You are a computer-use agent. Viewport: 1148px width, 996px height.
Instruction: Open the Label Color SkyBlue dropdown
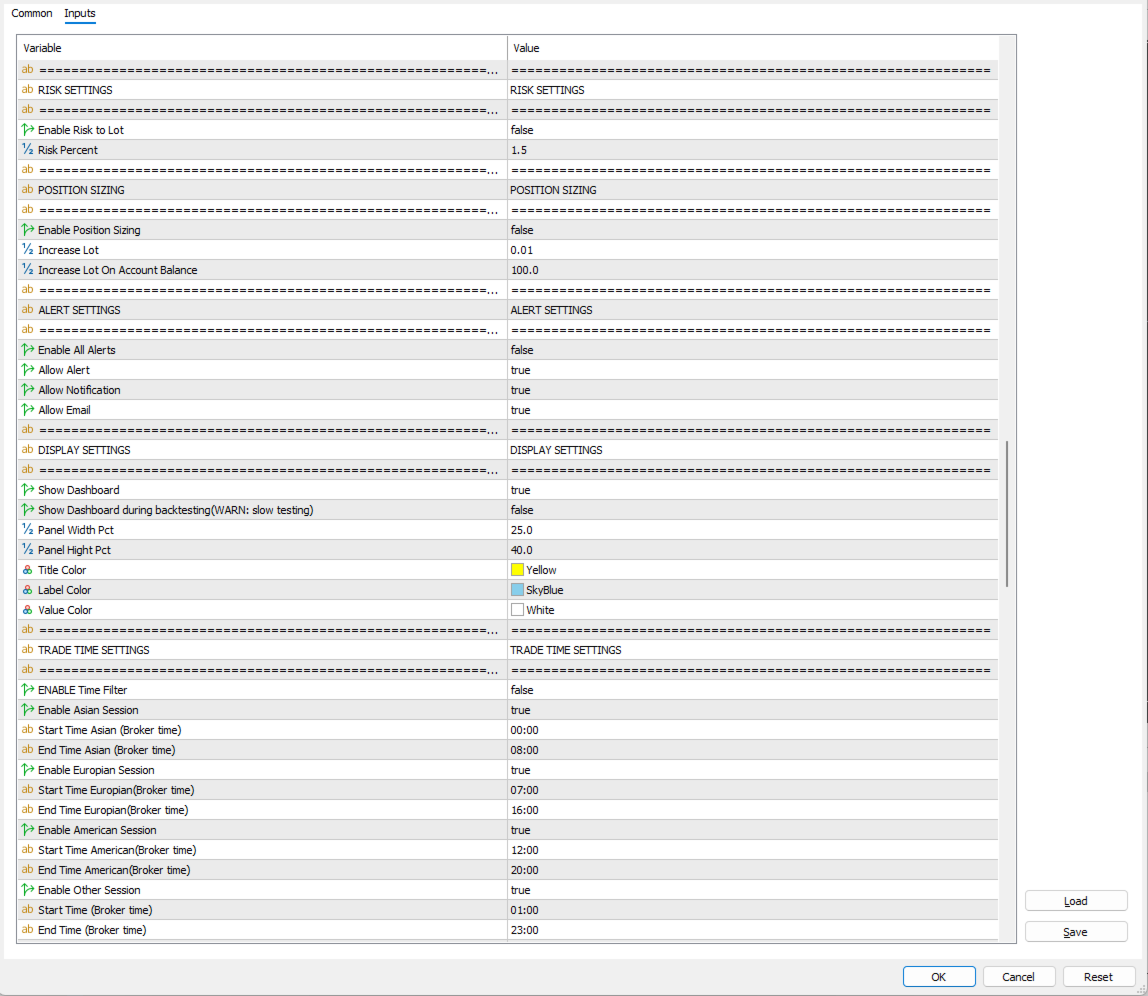(x=753, y=590)
